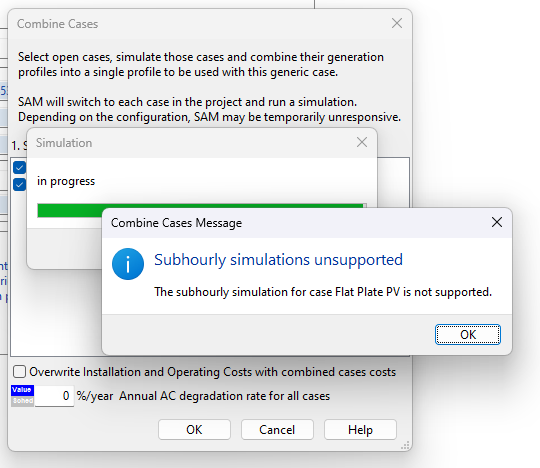Click the annual AC degradation rate field
This screenshot has height=468, width=540.
click(x=54, y=396)
